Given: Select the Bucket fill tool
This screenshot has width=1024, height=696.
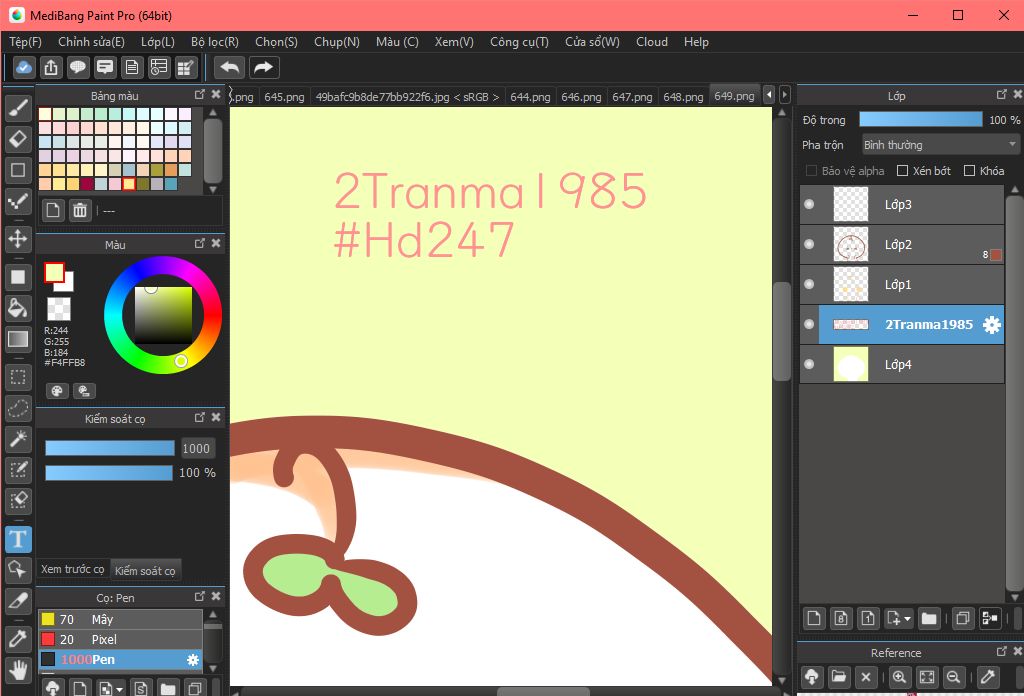Looking at the screenshot, I should click(x=18, y=308).
